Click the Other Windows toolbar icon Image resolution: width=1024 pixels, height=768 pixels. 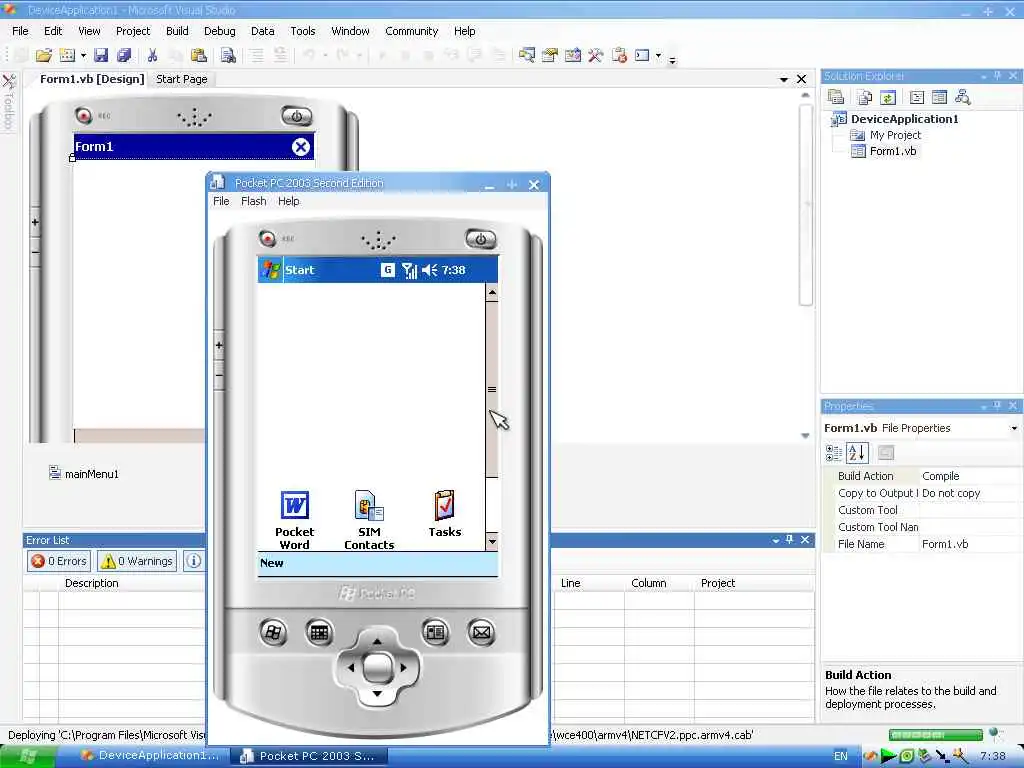coord(642,56)
